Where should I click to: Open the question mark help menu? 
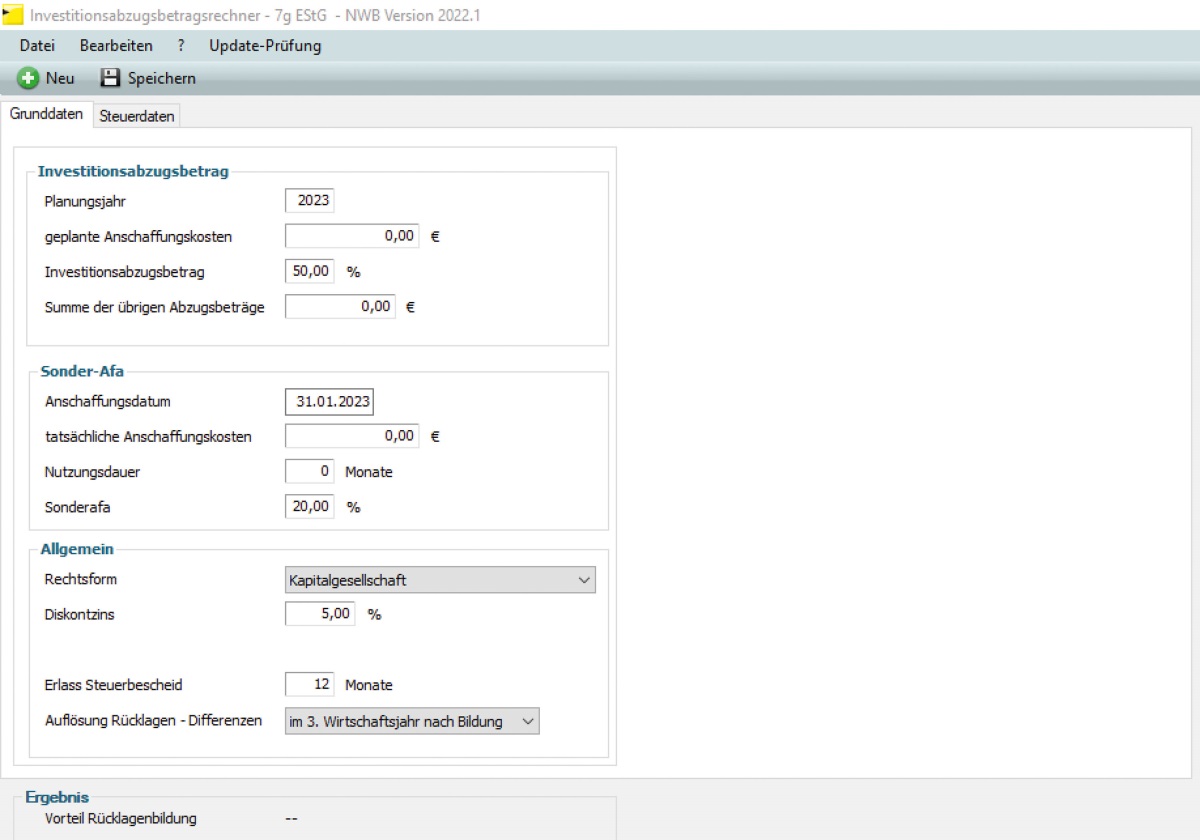[181, 46]
